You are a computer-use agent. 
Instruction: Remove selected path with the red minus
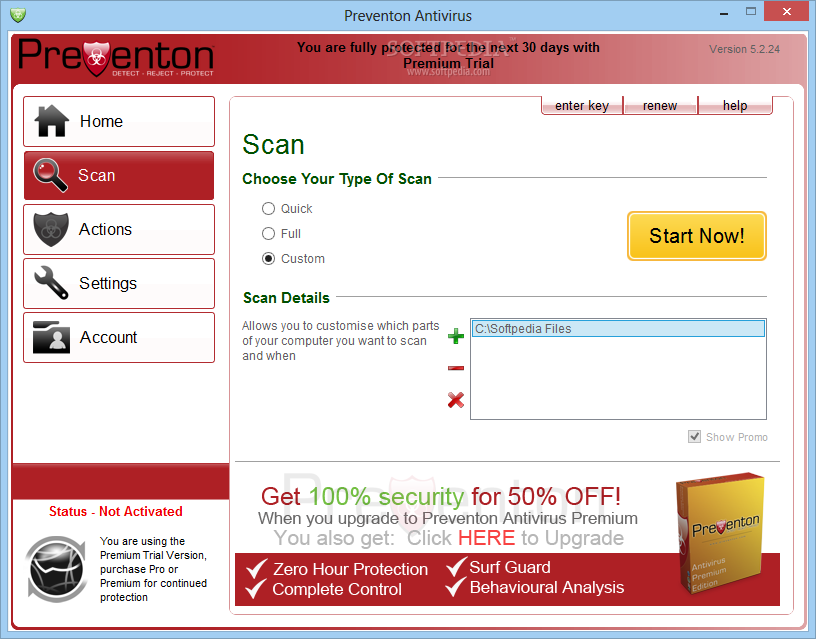pos(456,368)
